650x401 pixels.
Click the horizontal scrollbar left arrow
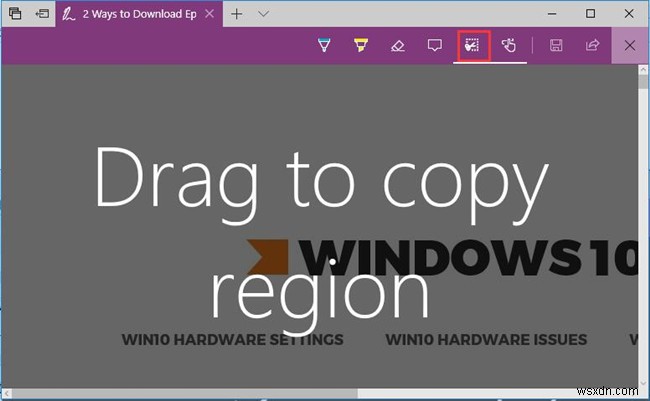pos(7,393)
